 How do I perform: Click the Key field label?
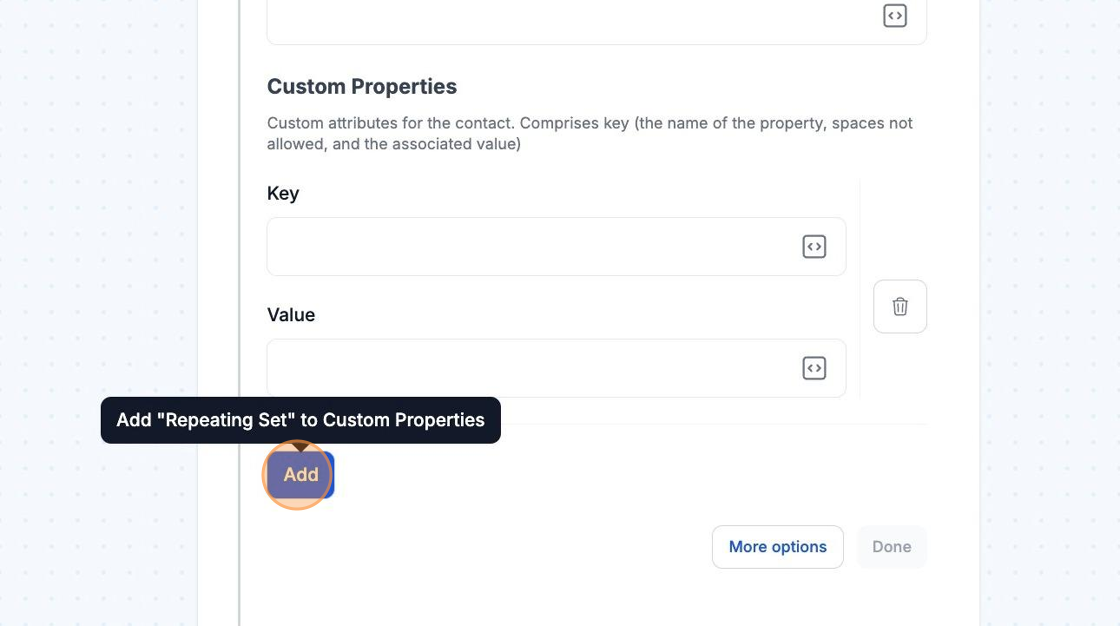[283, 194]
